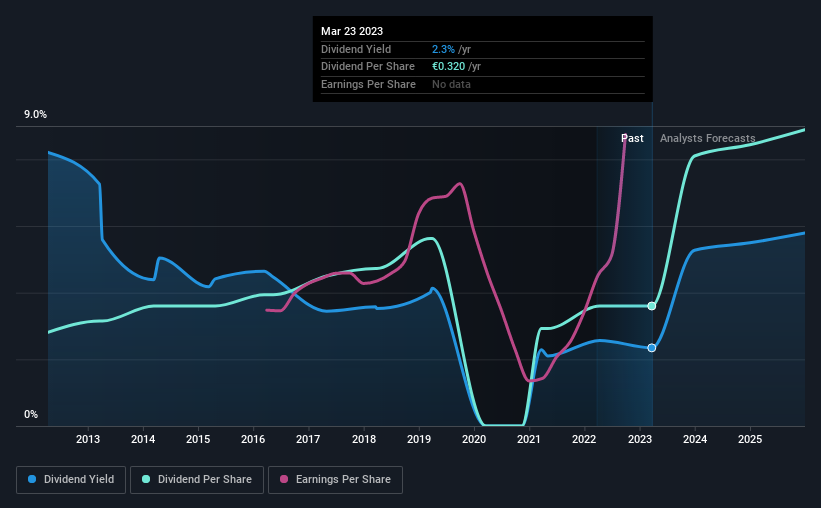Click the €0.320 dividend per share value
This screenshot has height=508, width=821.
pos(448,67)
